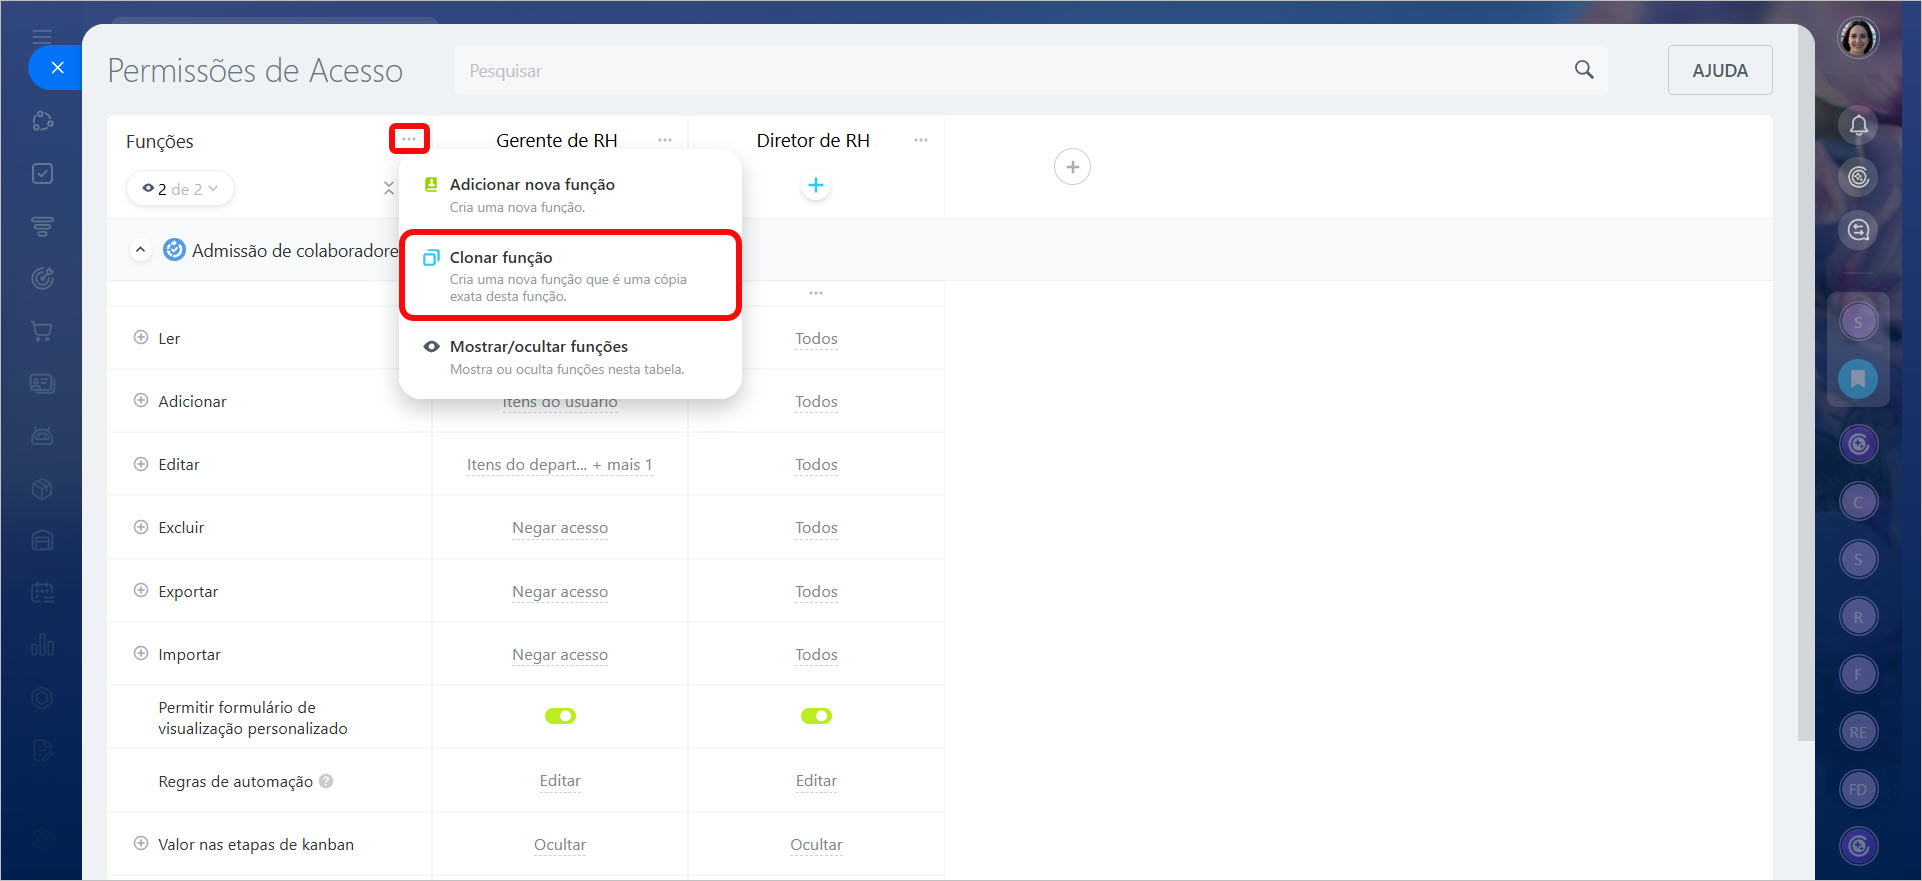This screenshot has height=881, width=1922.
Task: Click the blue plus under Diretor de RH
Action: point(816,185)
